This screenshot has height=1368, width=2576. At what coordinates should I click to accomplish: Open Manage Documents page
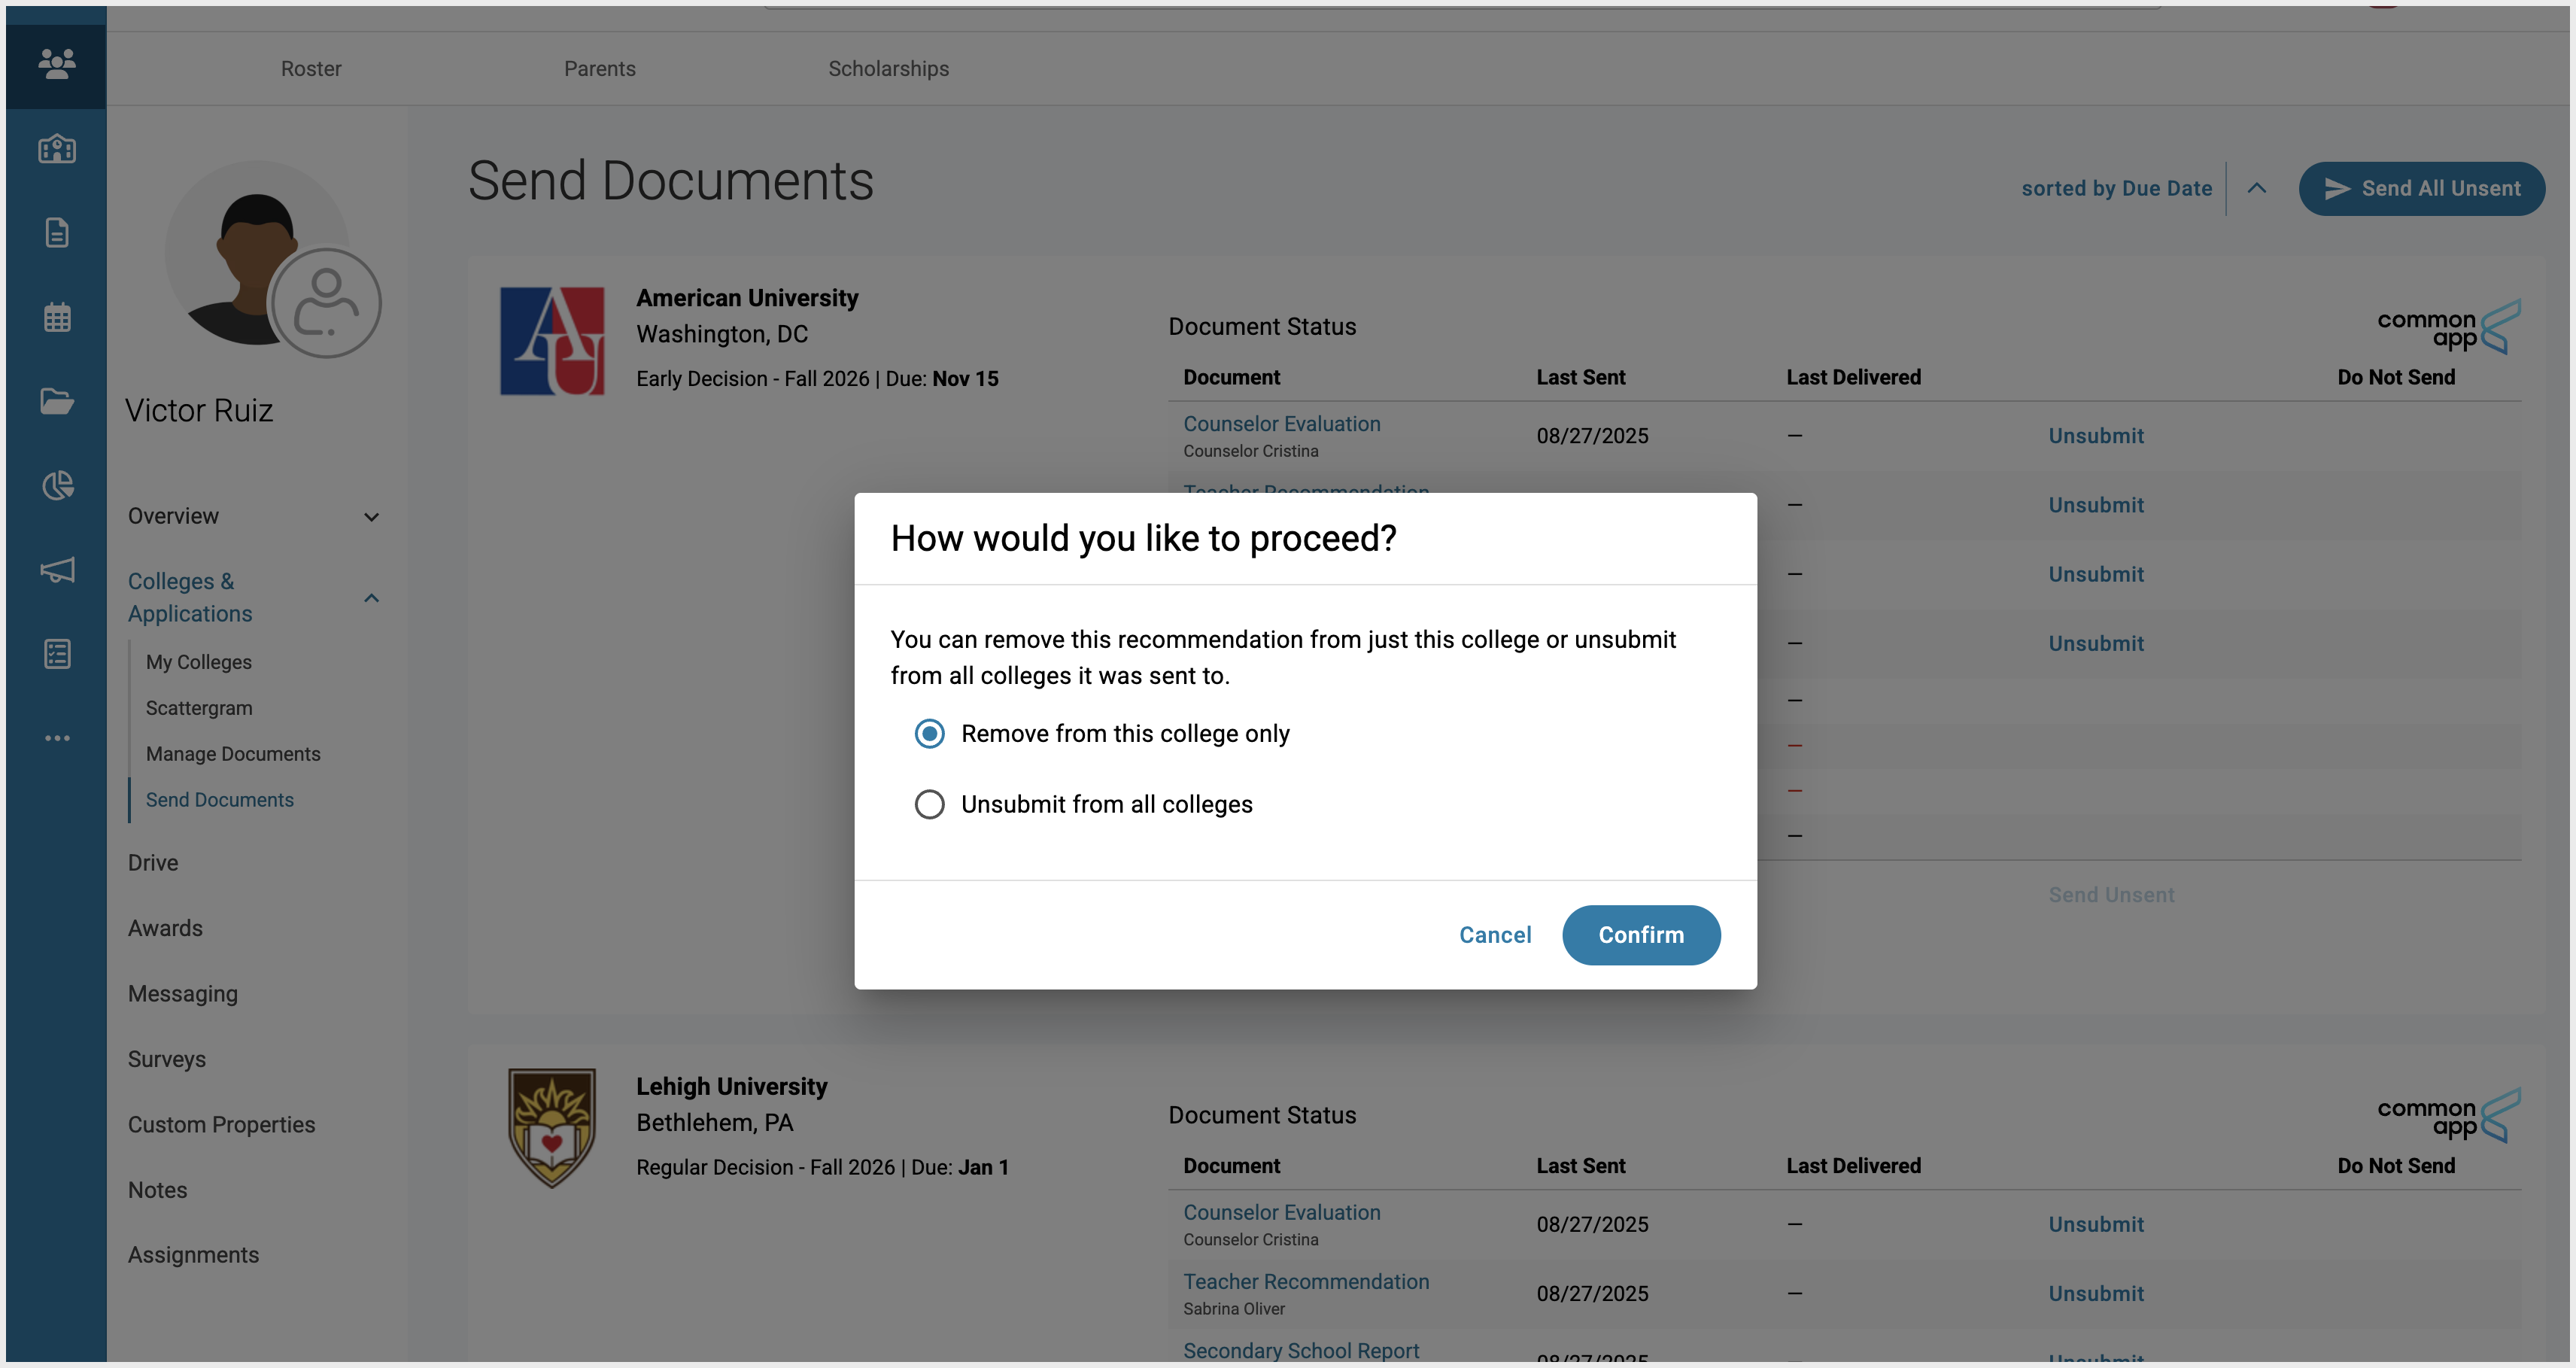pos(233,754)
